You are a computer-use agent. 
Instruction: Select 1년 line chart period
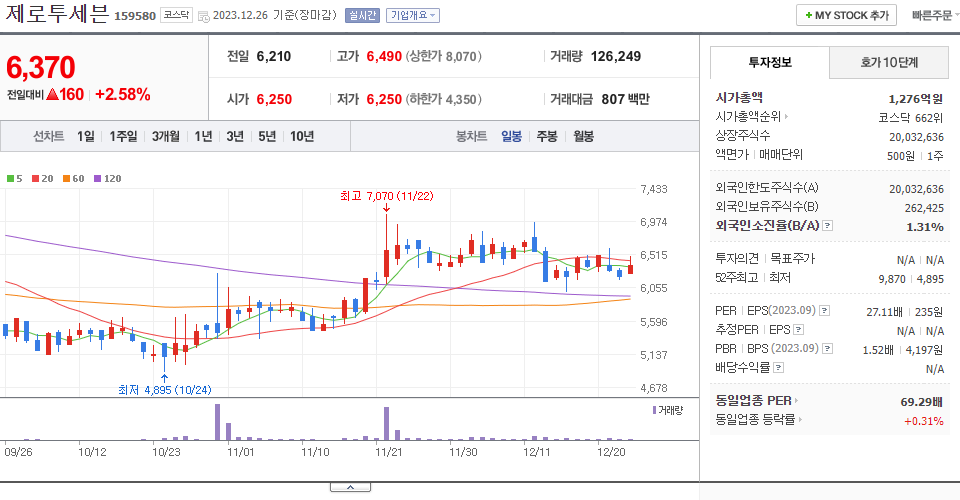[203, 136]
